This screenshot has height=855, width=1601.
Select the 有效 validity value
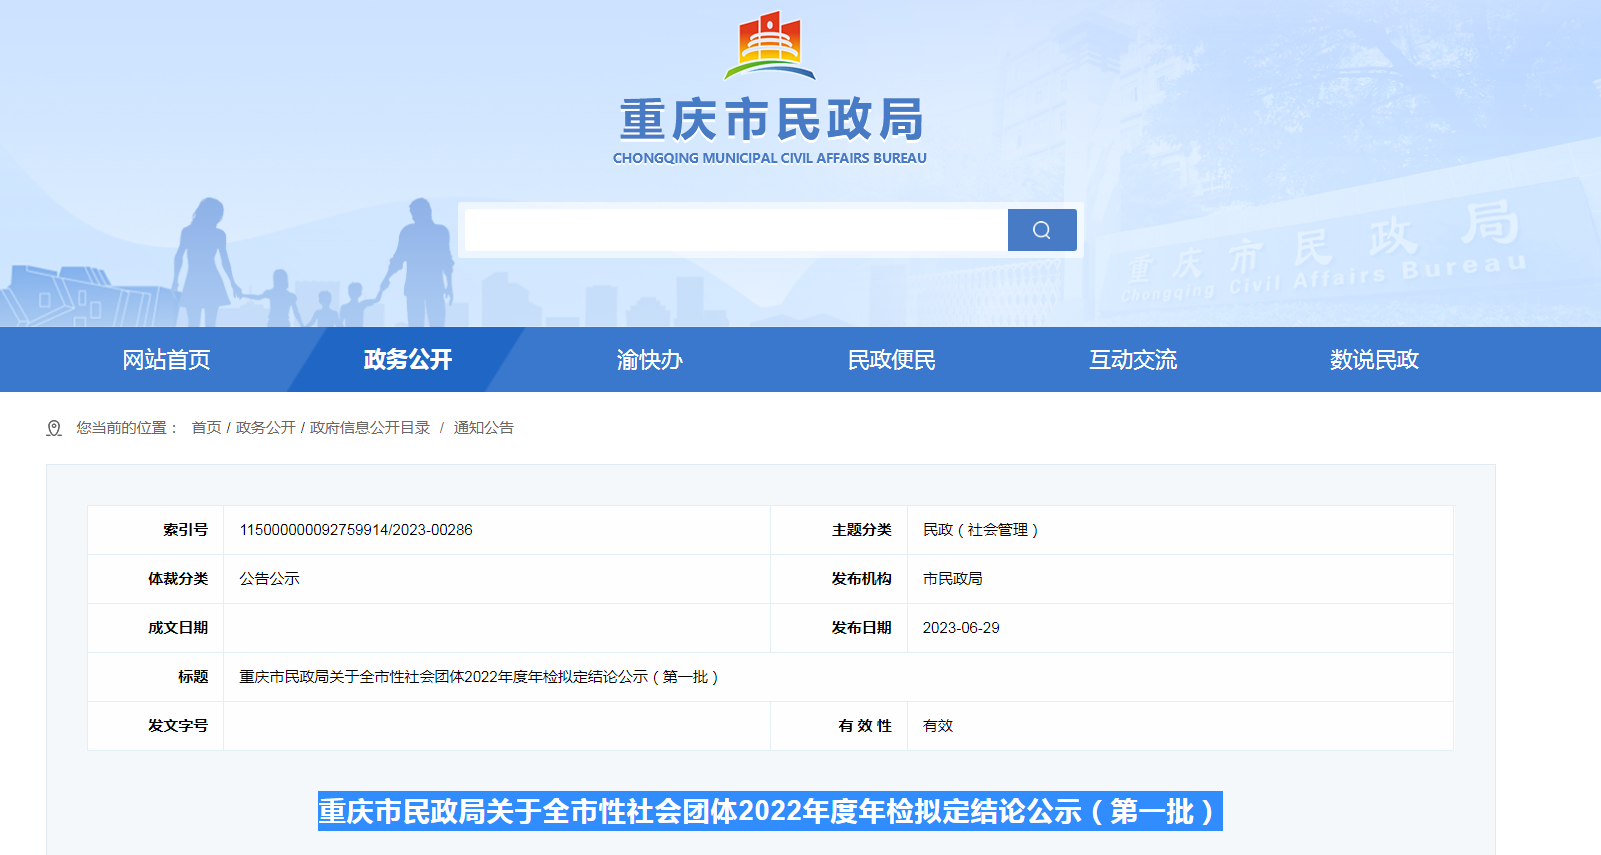coord(937,726)
